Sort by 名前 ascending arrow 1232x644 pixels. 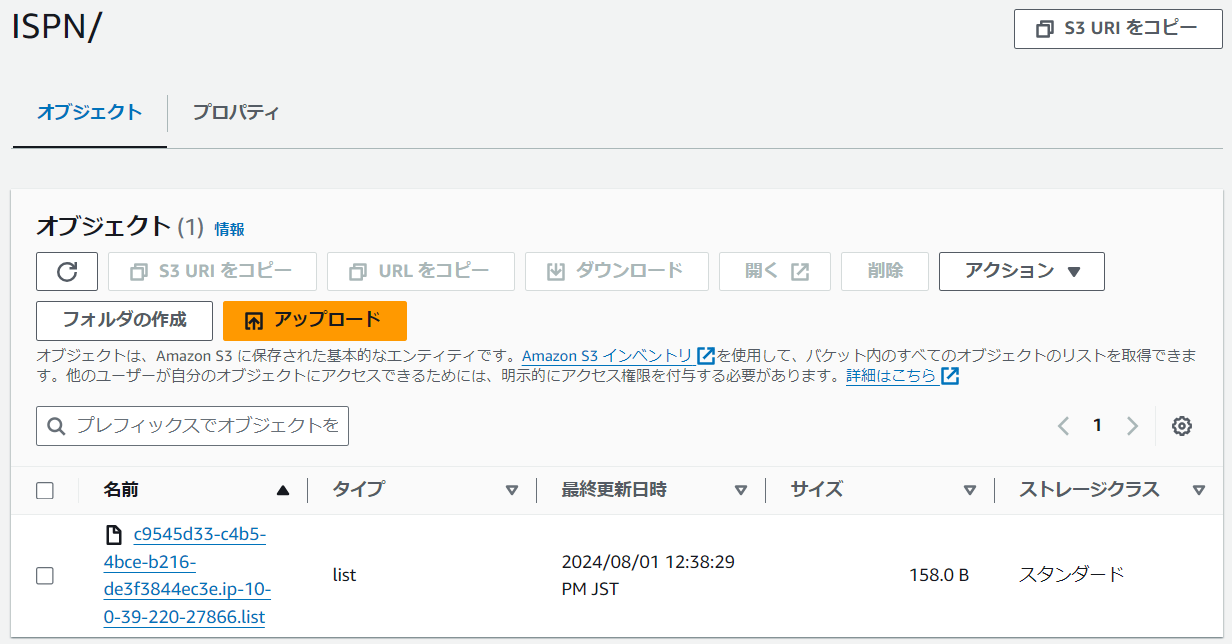pyautogui.click(x=283, y=490)
